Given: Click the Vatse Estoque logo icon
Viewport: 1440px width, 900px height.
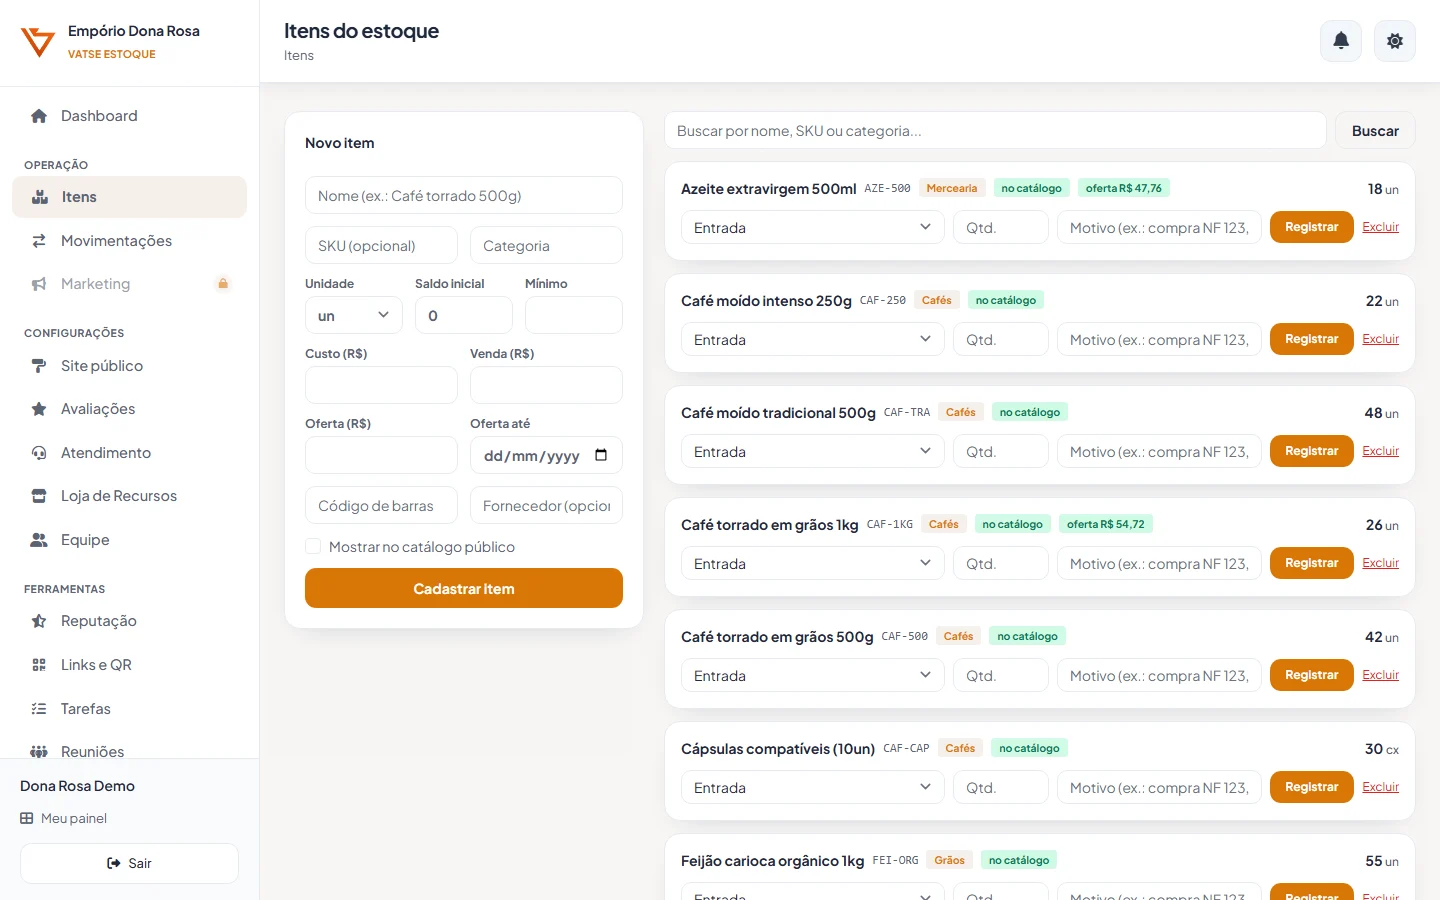Looking at the screenshot, I should (38, 42).
